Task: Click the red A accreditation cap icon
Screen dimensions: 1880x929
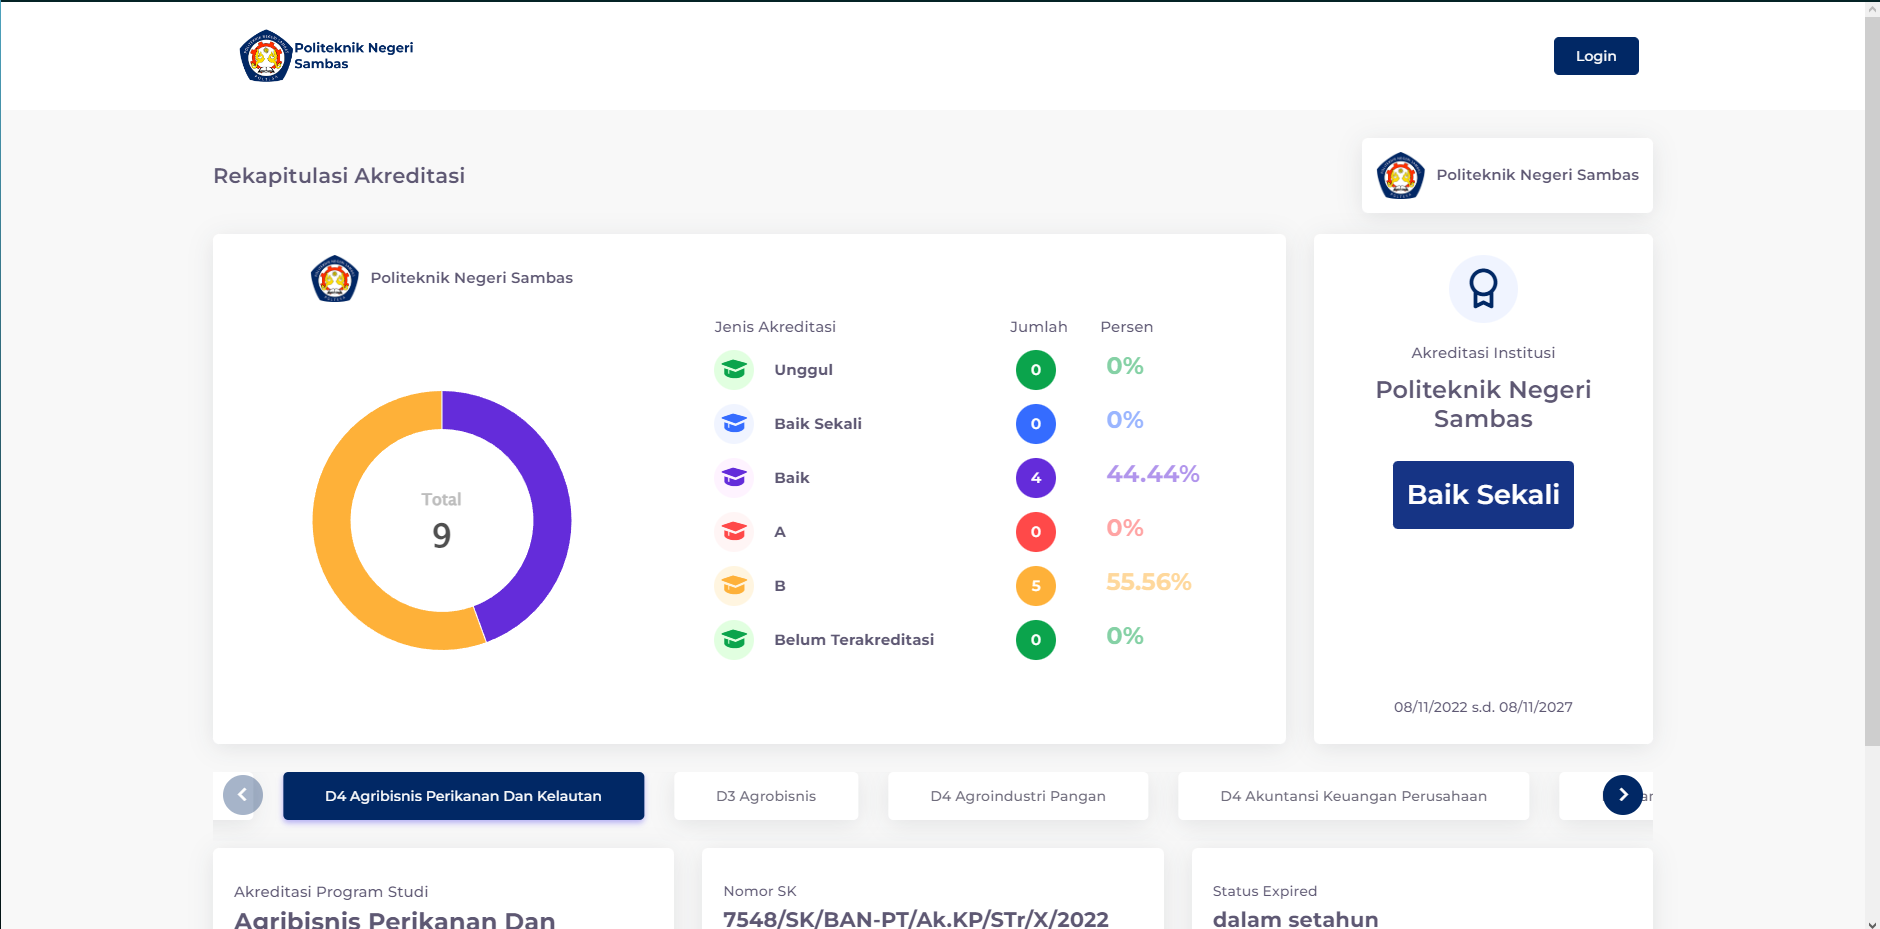Action: coord(734,532)
